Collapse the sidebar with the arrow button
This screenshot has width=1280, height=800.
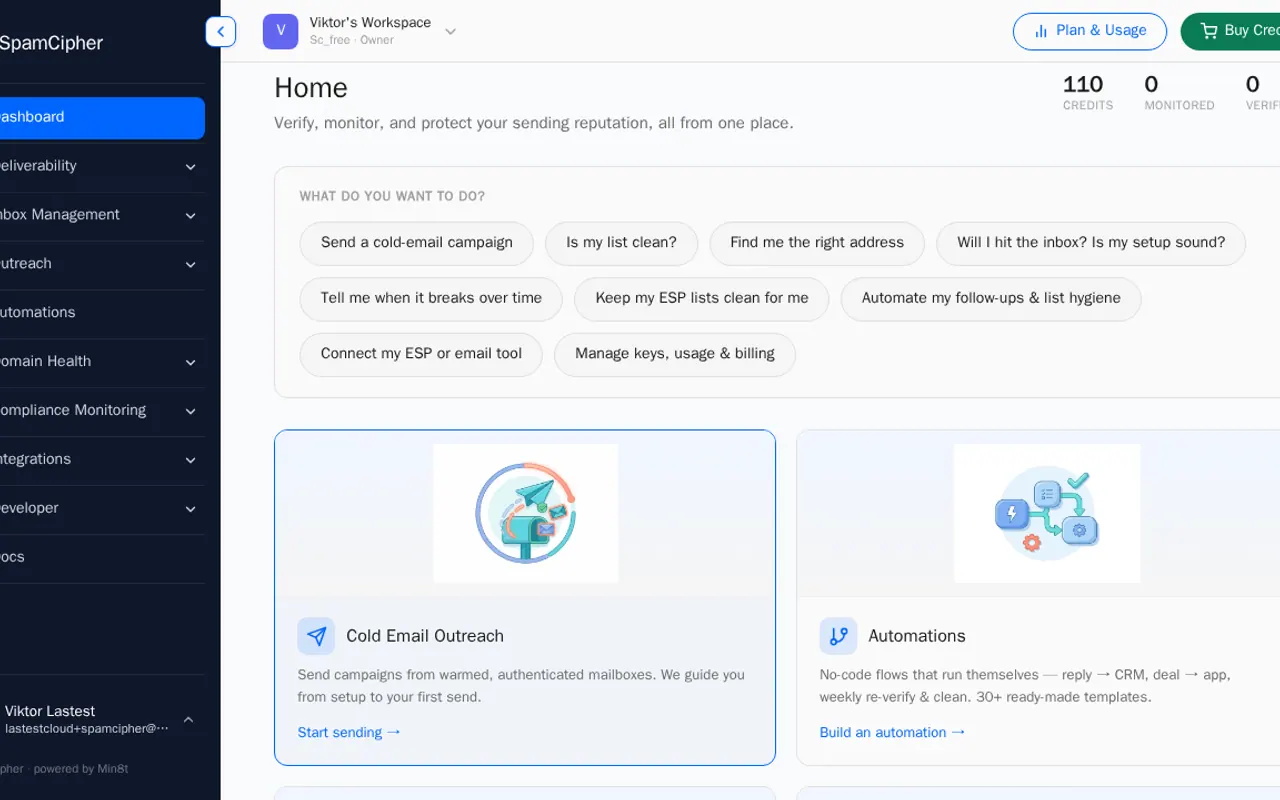coord(220,32)
